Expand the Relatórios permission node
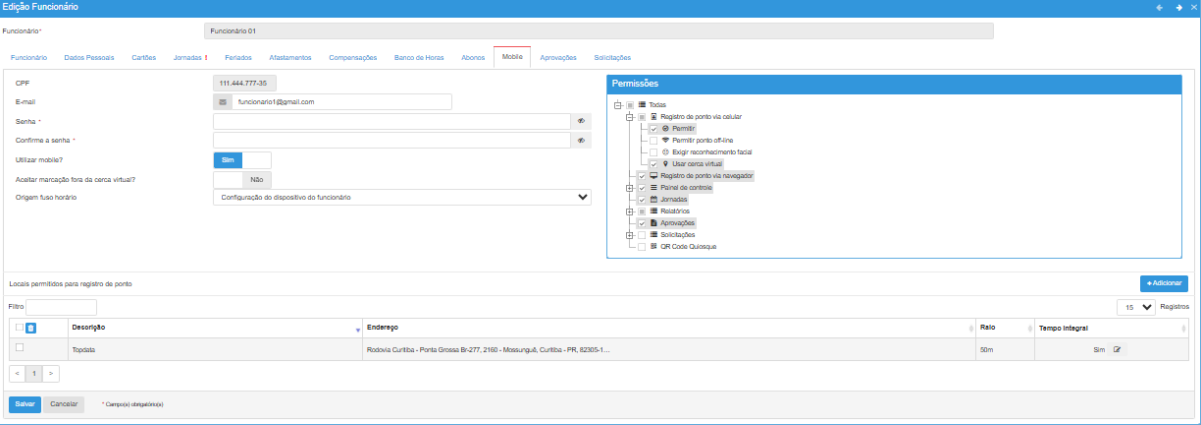This screenshot has height=425, width=1201. tap(629, 211)
